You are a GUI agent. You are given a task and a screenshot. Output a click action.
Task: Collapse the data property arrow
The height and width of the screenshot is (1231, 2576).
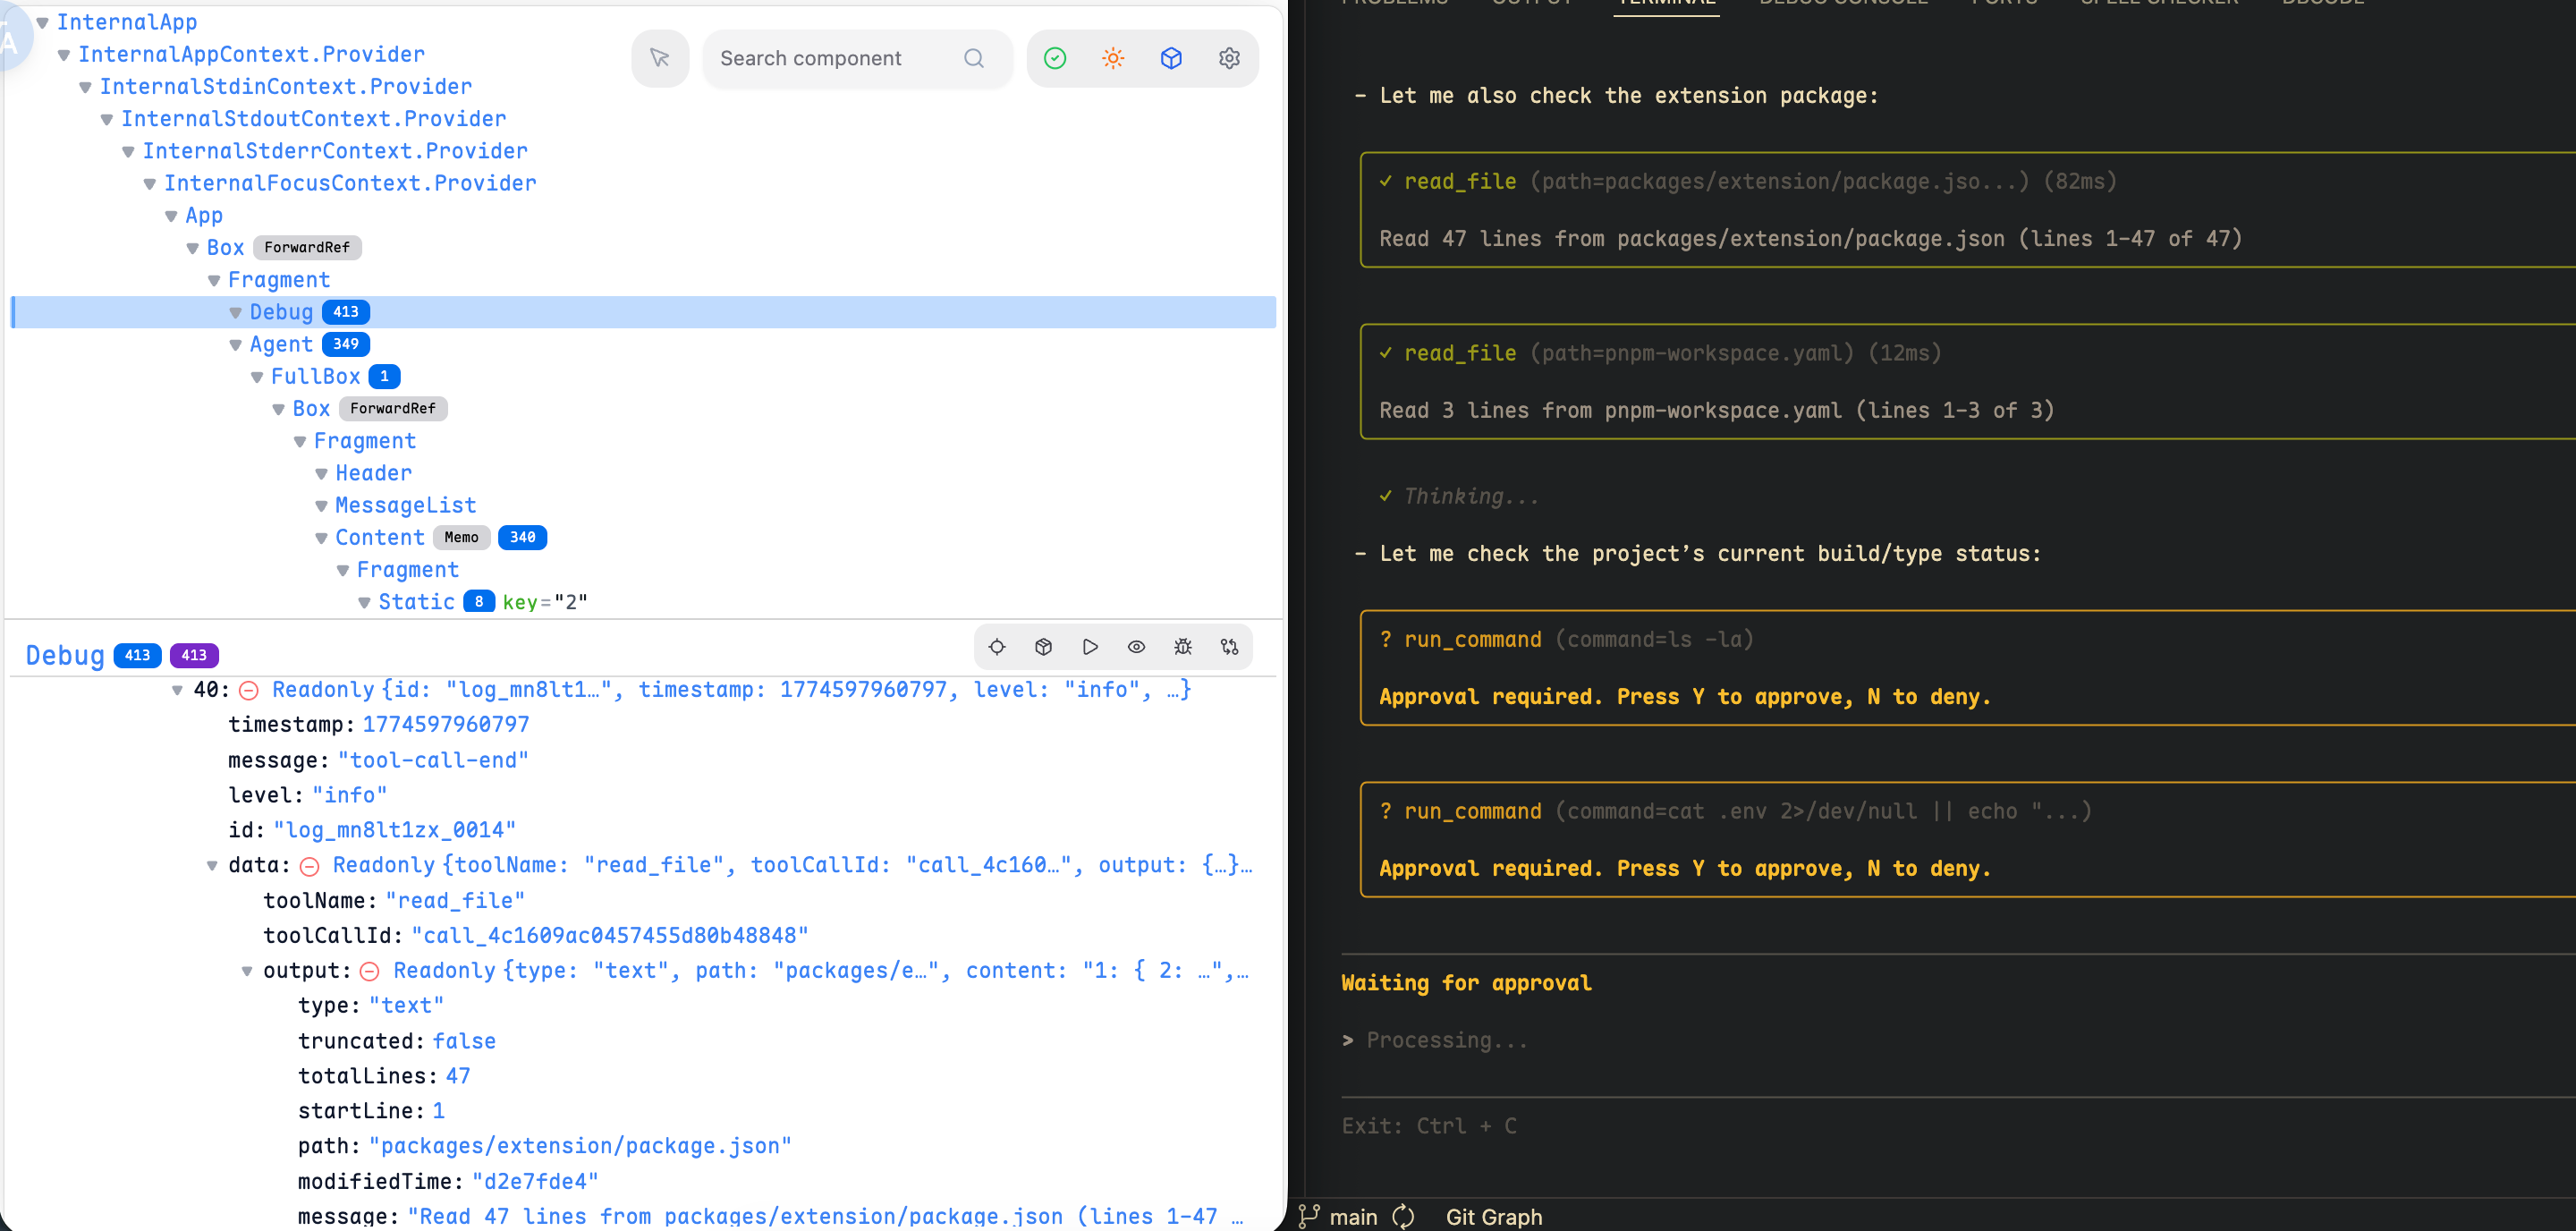[x=212, y=866]
